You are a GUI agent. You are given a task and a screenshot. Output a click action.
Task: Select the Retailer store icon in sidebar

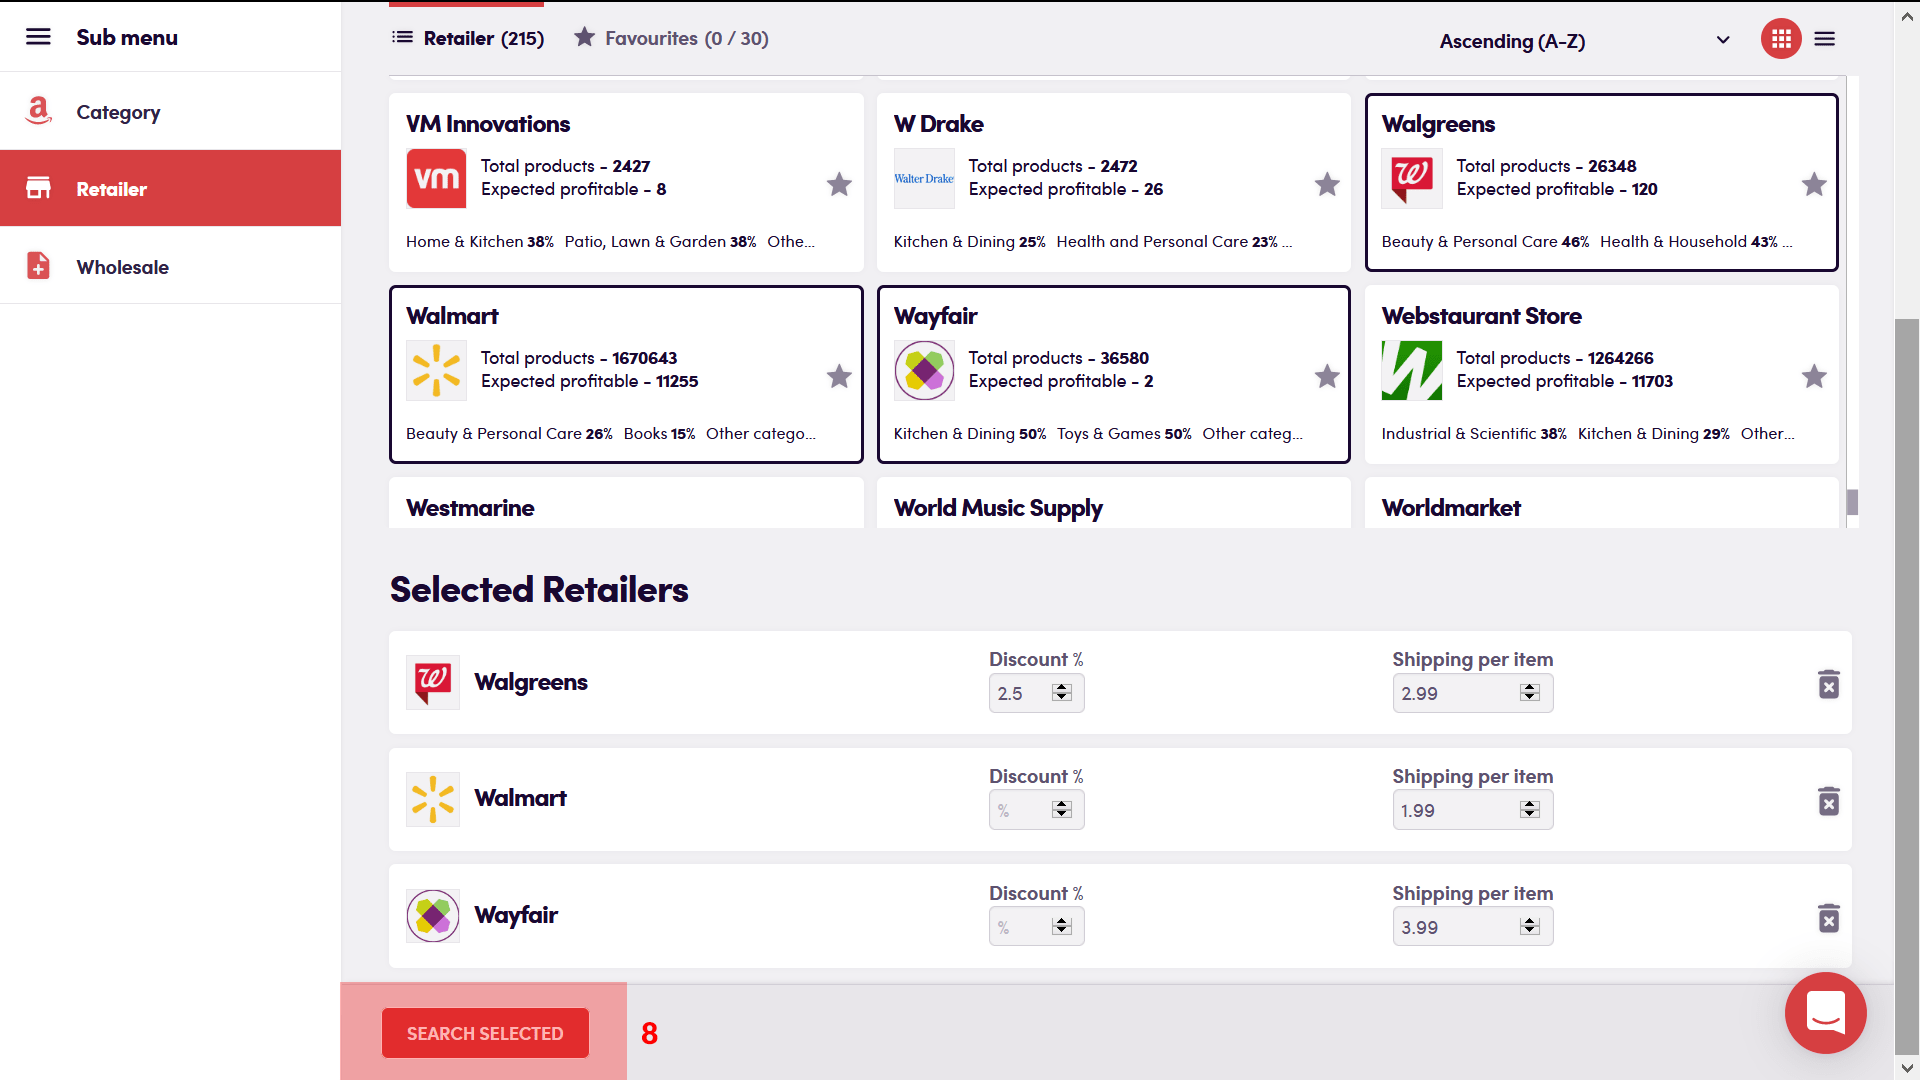coord(38,188)
